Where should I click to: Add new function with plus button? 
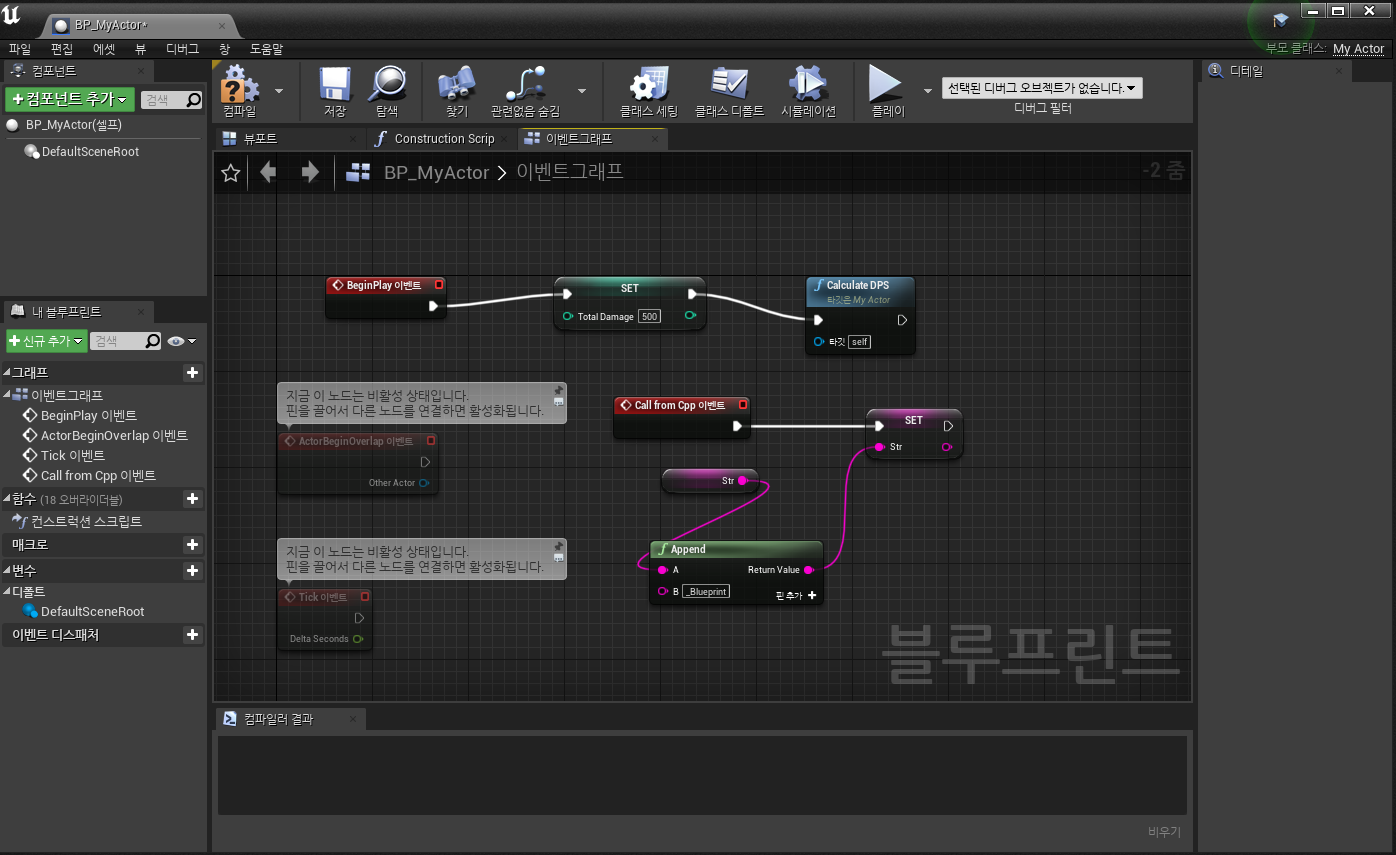[192, 499]
